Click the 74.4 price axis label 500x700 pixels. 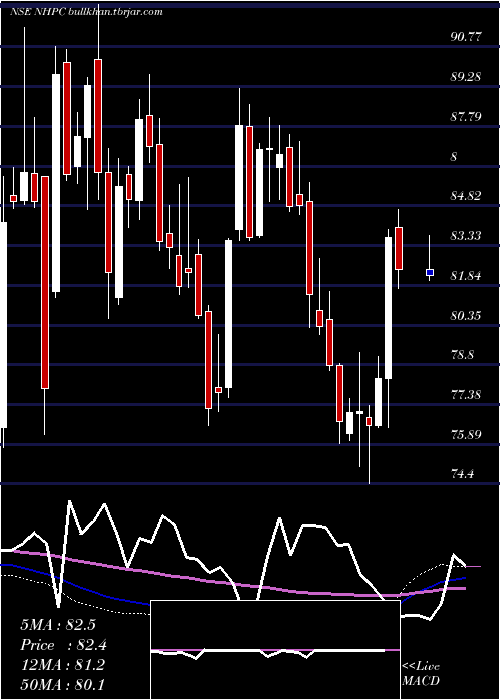(x=462, y=474)
